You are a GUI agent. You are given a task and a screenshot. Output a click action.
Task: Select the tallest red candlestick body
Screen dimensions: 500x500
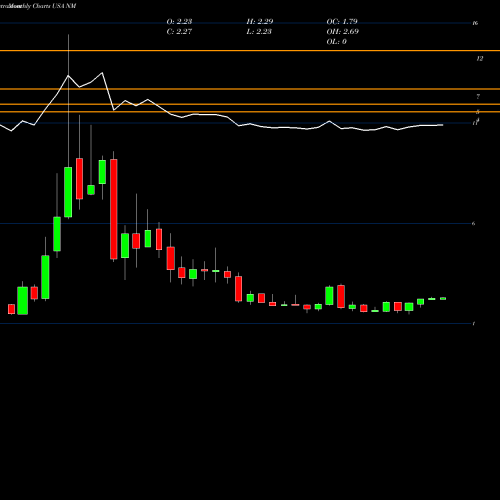[x=114, y=209]
